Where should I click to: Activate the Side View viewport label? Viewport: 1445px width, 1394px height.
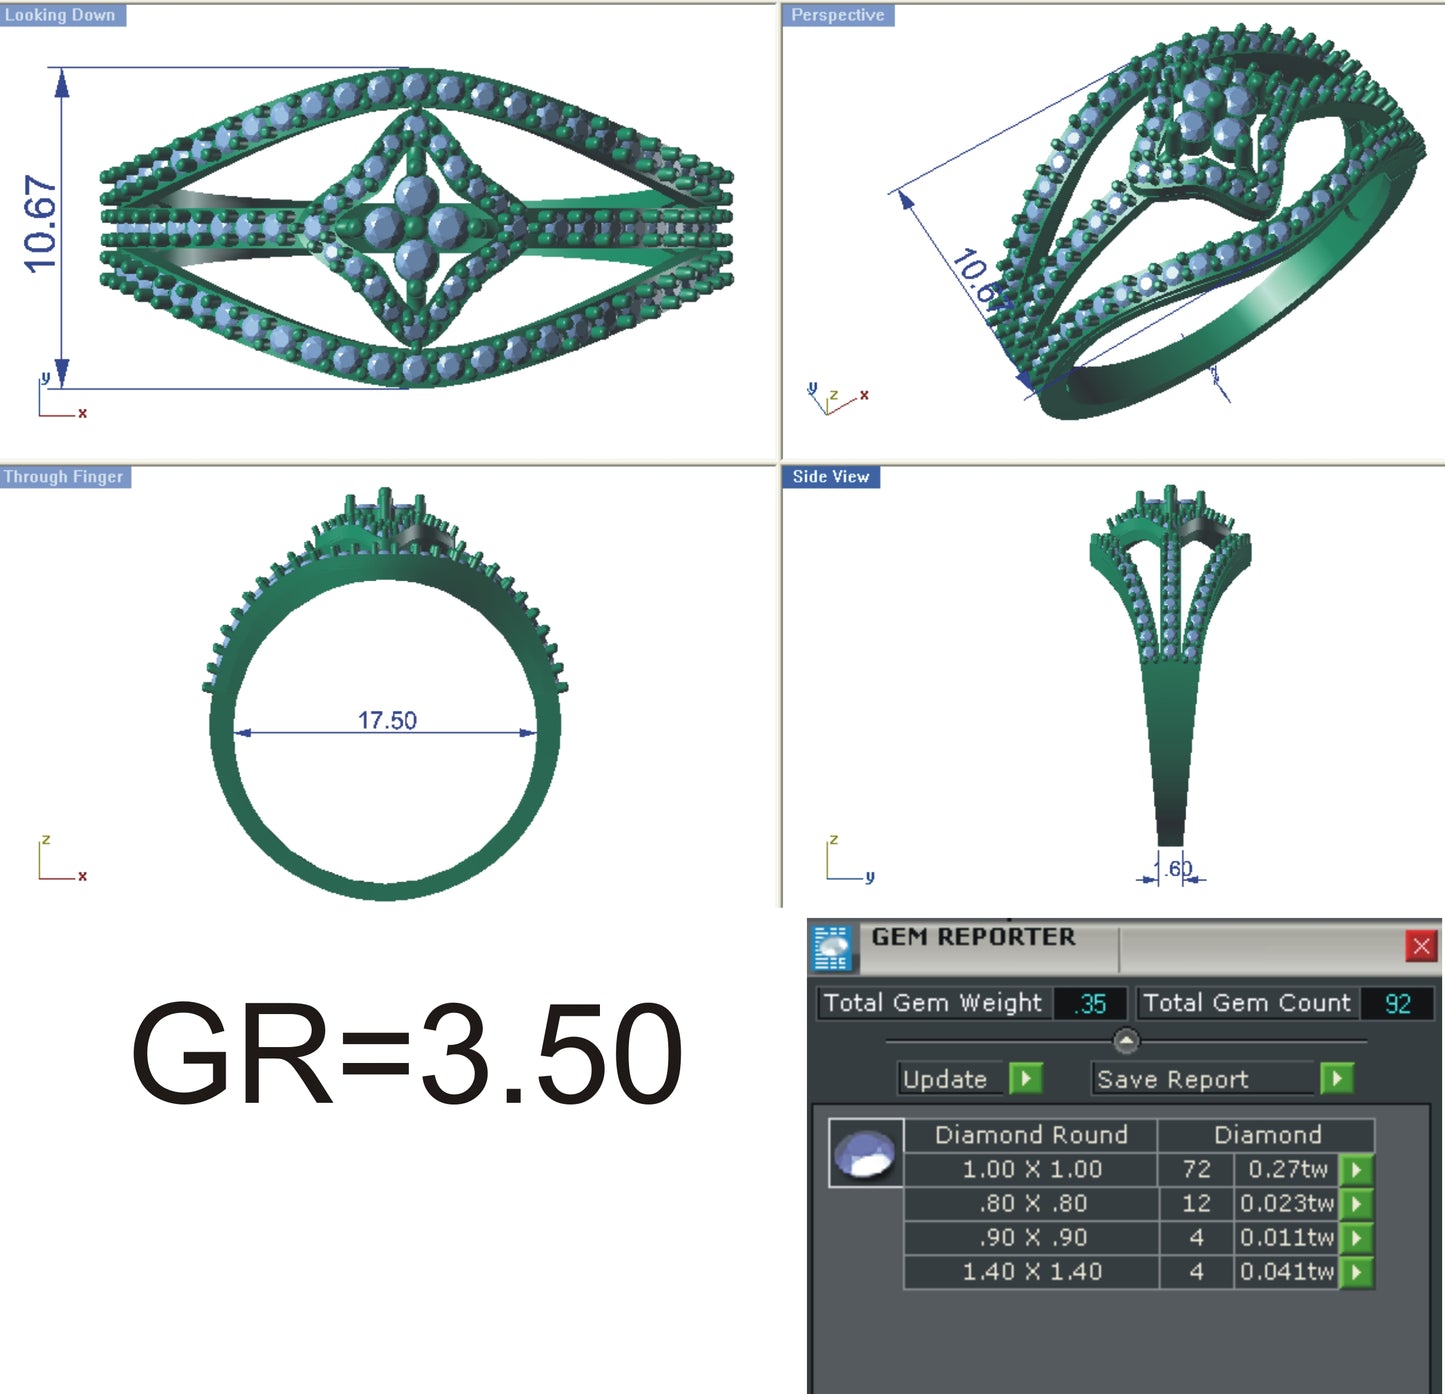(x=831, y=477)
